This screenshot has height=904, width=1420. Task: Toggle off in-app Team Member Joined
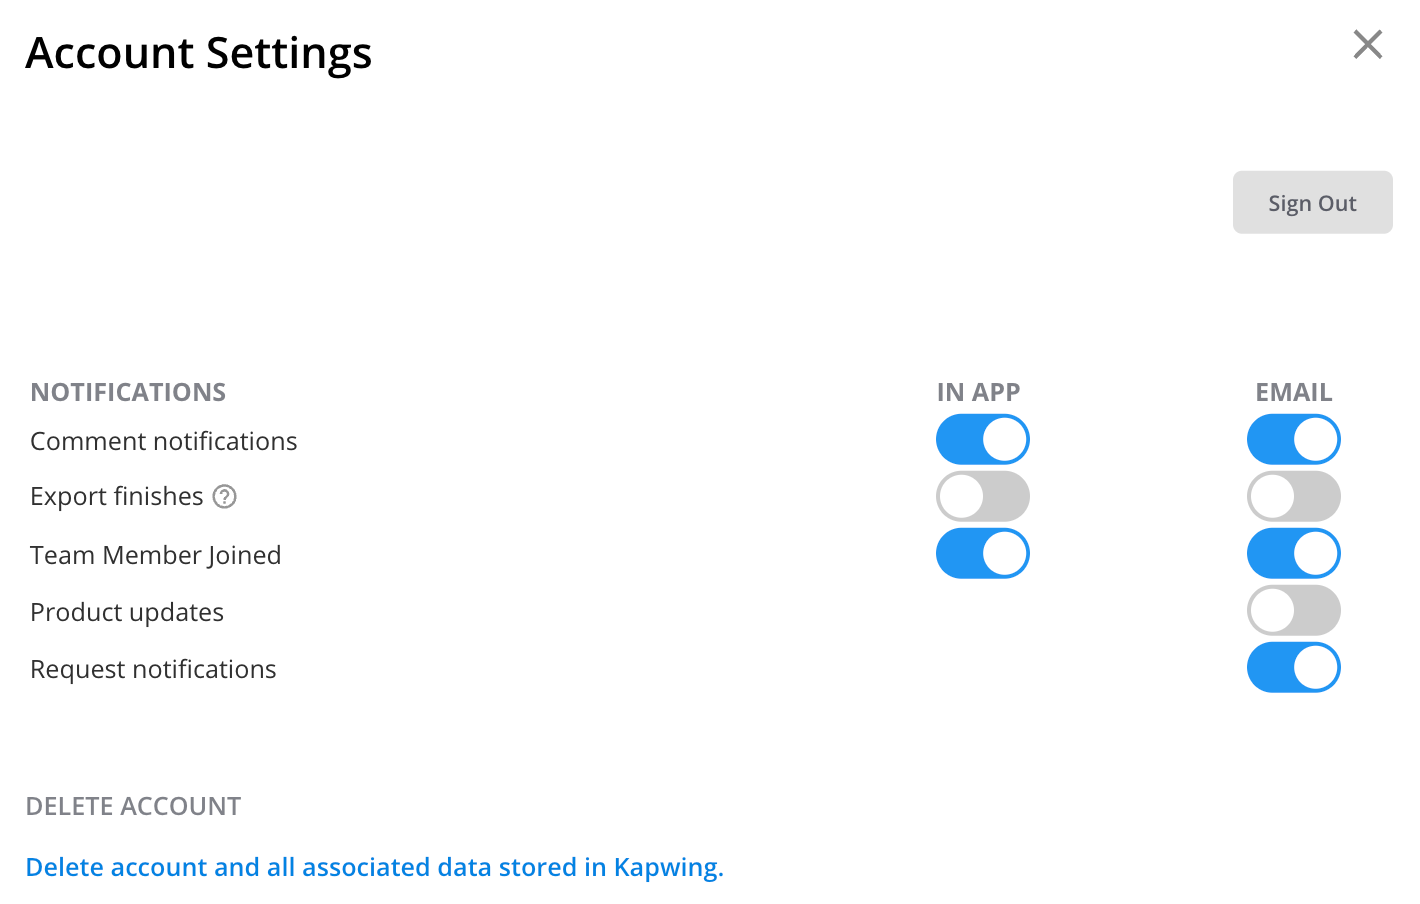pyautogui.click(x=982, y=554)
